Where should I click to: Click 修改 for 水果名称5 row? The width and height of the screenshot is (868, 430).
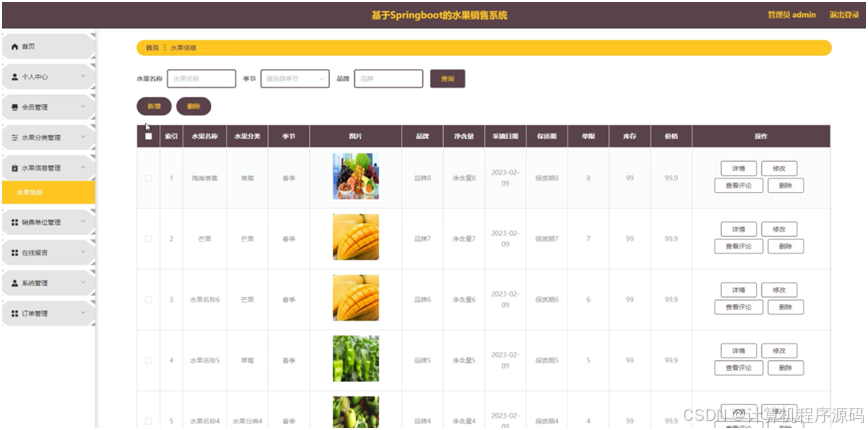779,351
